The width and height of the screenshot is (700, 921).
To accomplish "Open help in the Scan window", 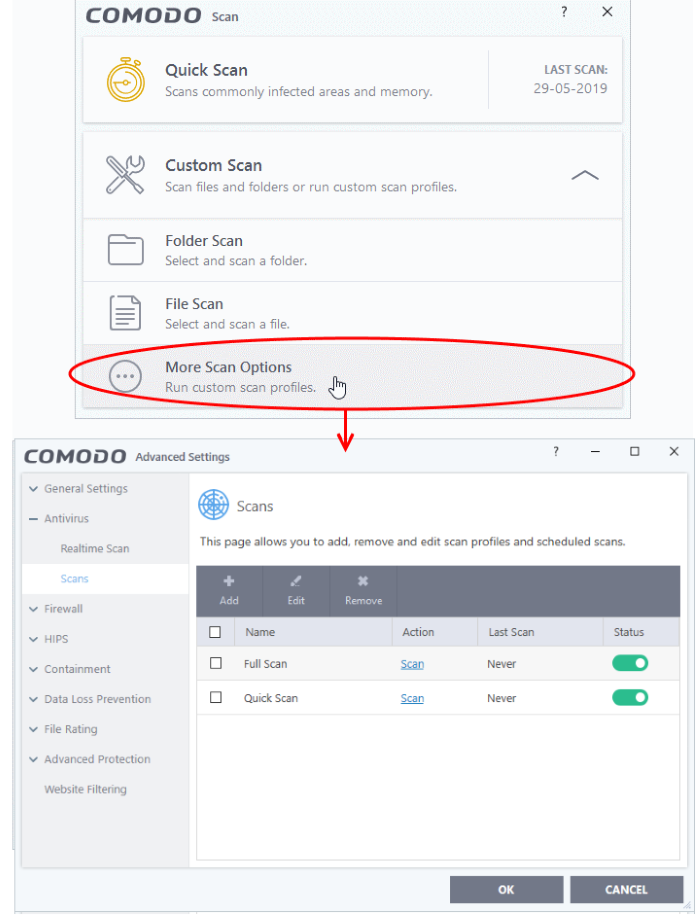I will click(x=564, y=12).
